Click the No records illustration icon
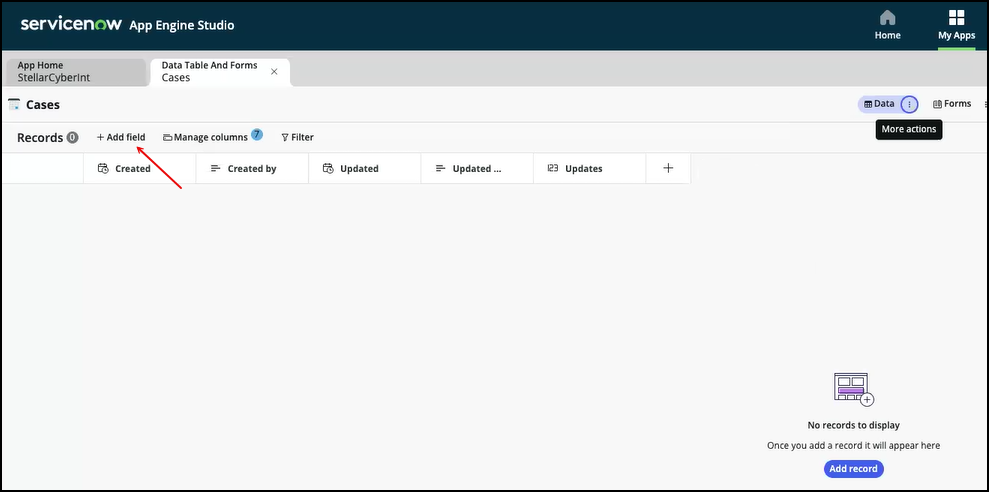This screenshot has width=989, height=492. pyautogui.click(x=853, y=390)
